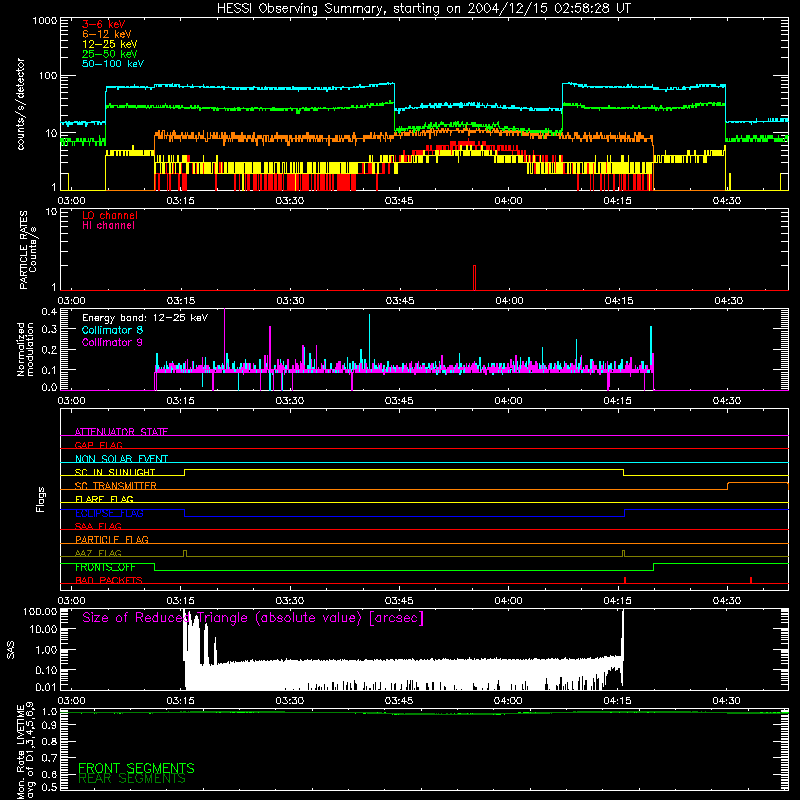Click the Energy band: 12-25 keV label

145,318
